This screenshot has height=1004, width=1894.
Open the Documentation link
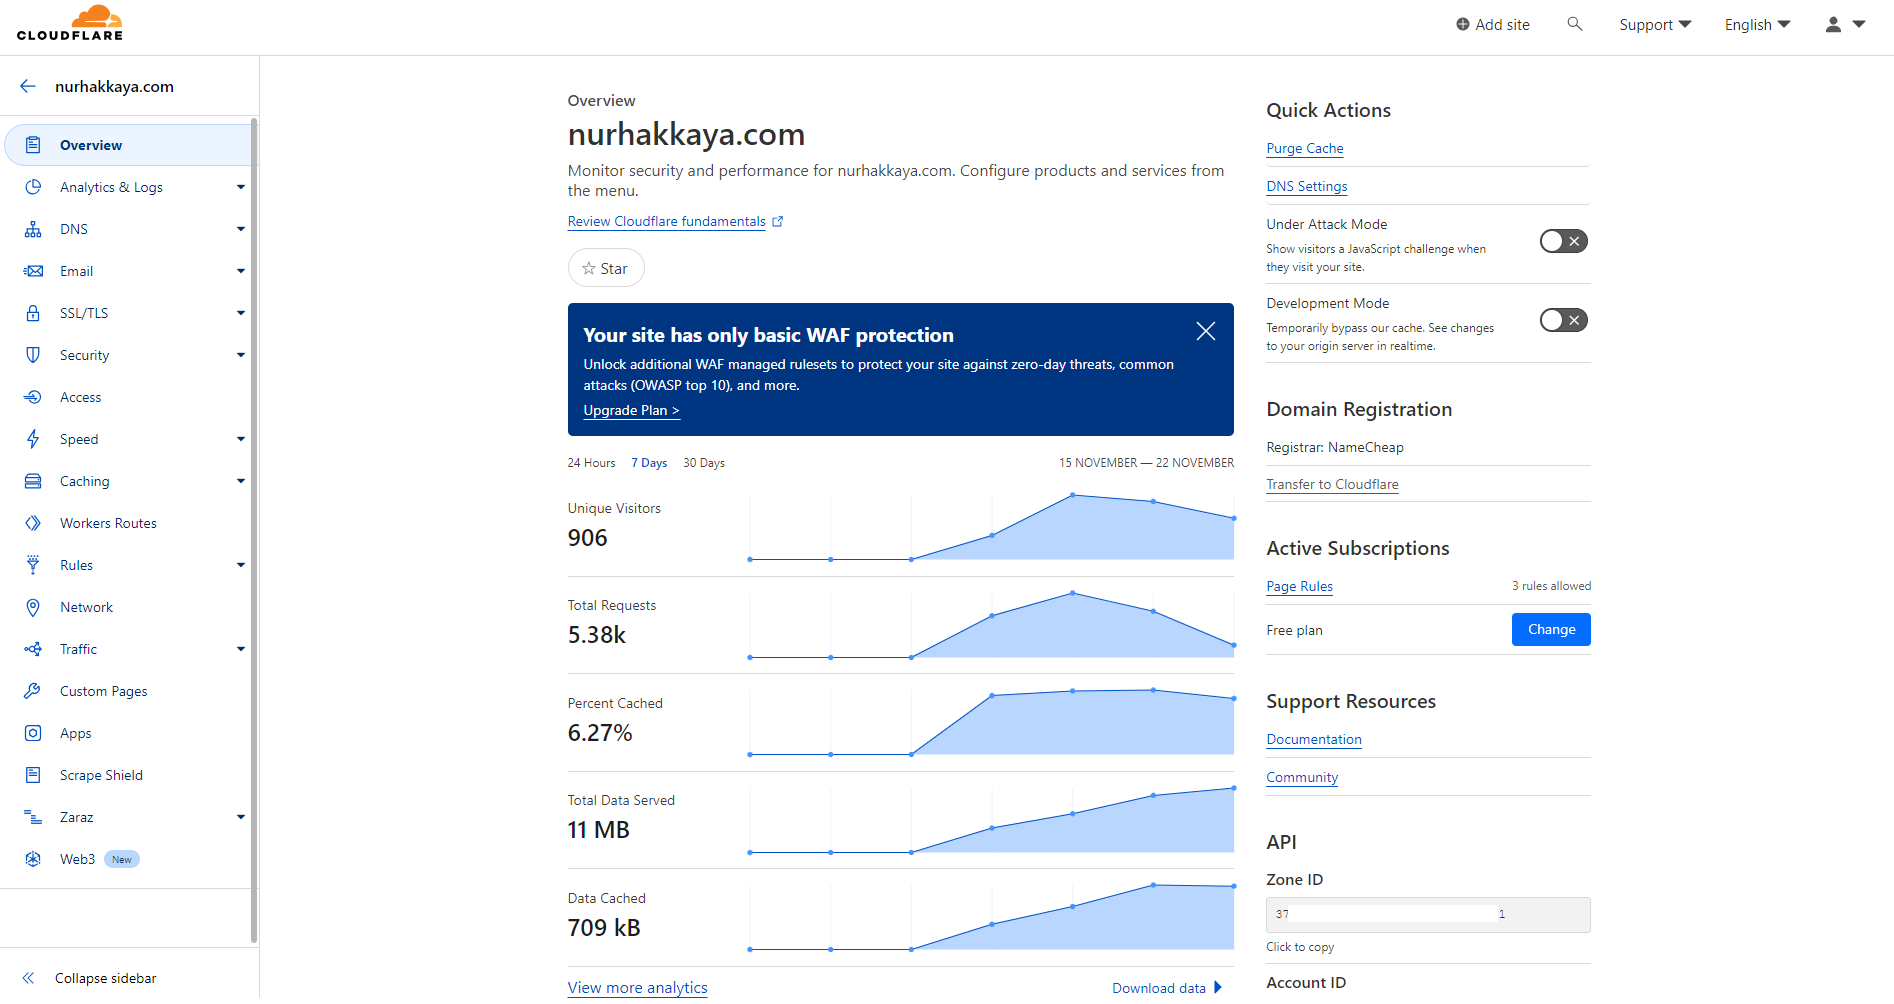coord(1314,739)
